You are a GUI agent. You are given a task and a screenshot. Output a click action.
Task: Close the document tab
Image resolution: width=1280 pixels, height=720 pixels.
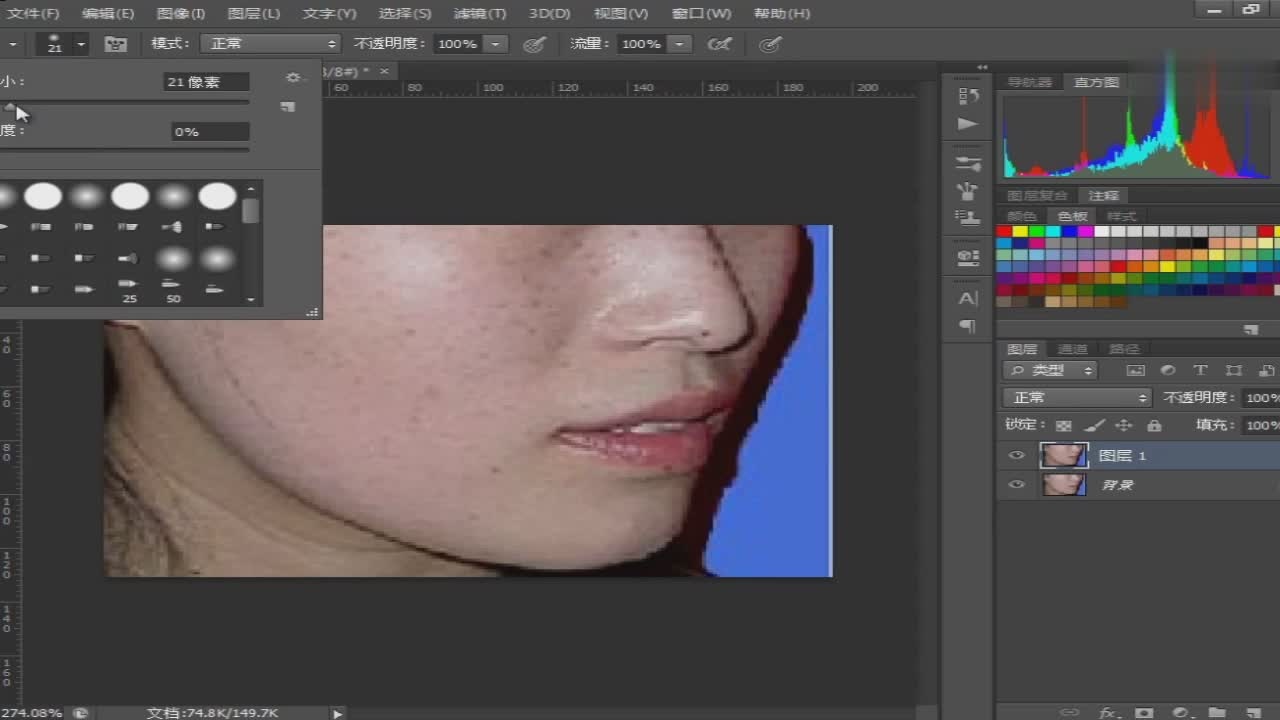click(384, 71)
